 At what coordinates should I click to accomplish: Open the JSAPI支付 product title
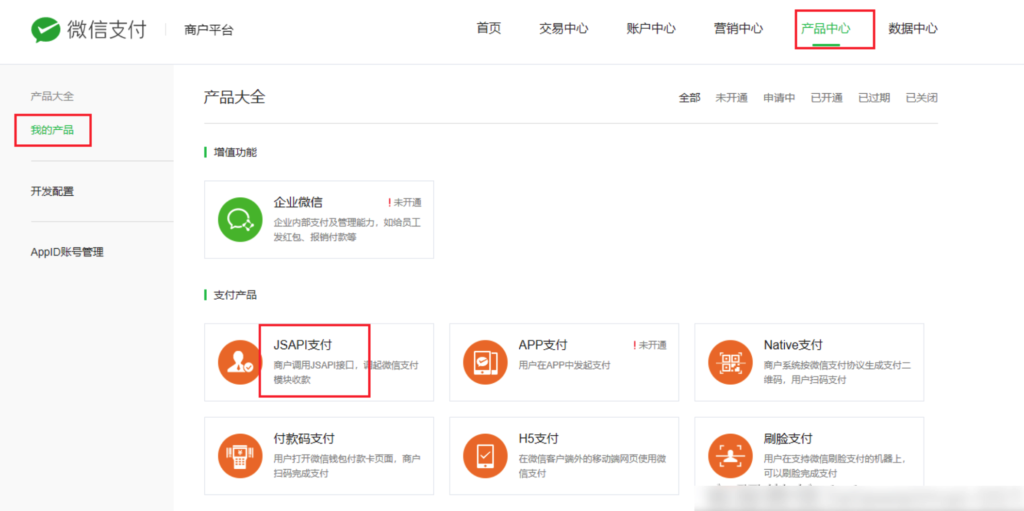[302, 345]
